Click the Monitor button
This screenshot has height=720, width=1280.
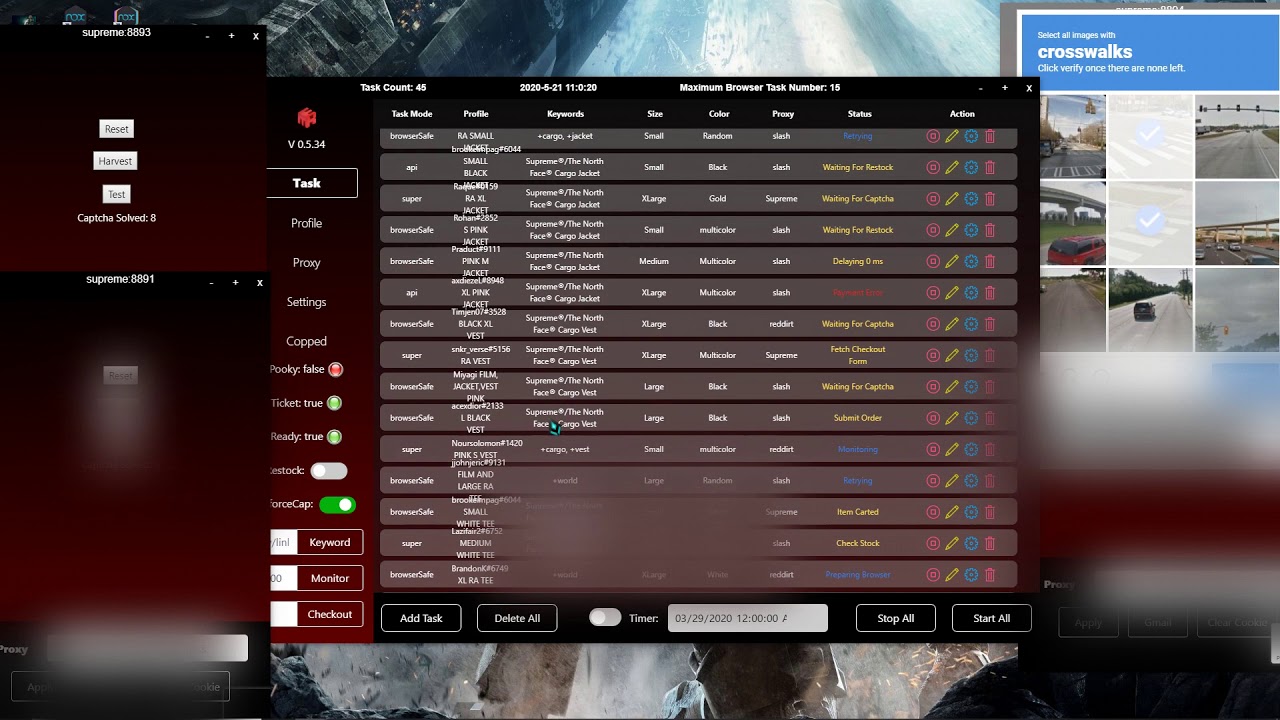[x=330, y=578]
